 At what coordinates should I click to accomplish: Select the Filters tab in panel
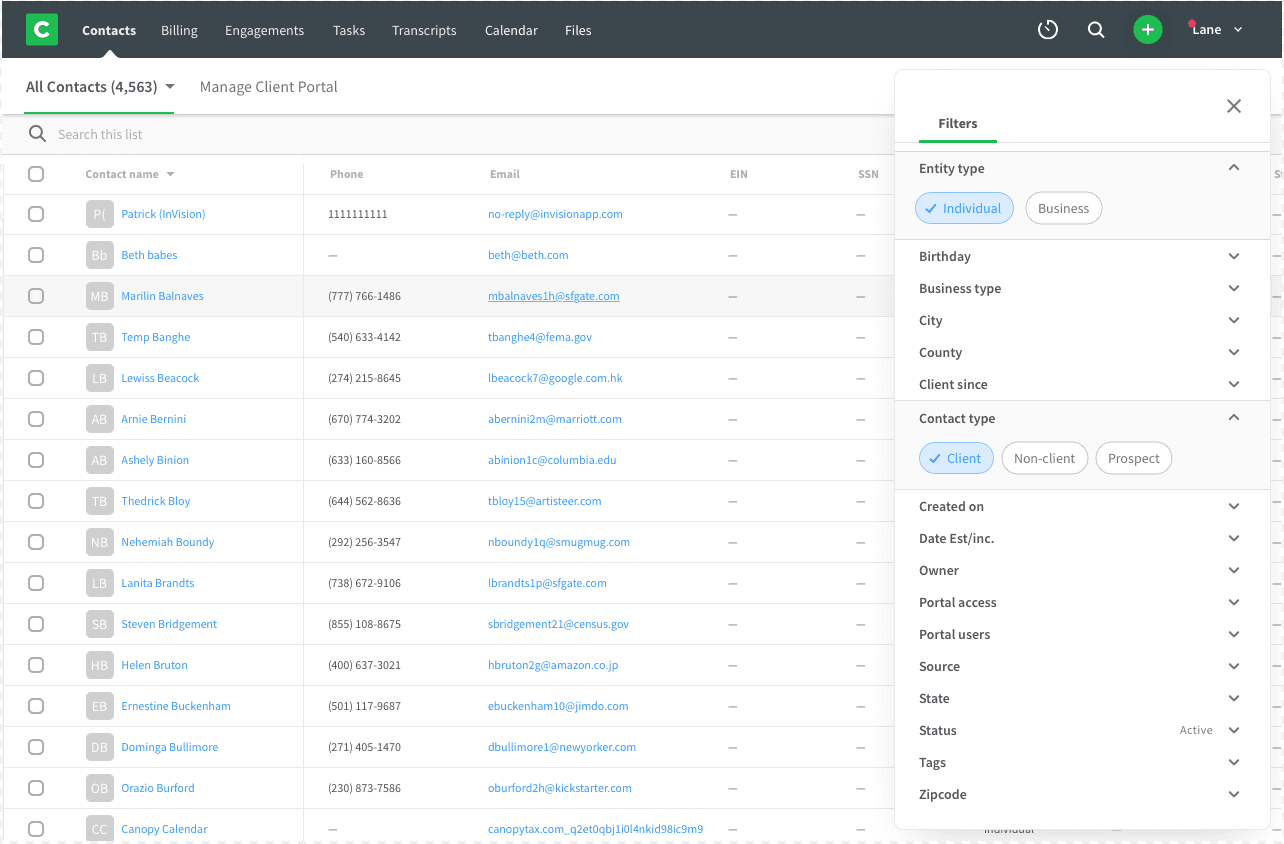click(958, 123)
